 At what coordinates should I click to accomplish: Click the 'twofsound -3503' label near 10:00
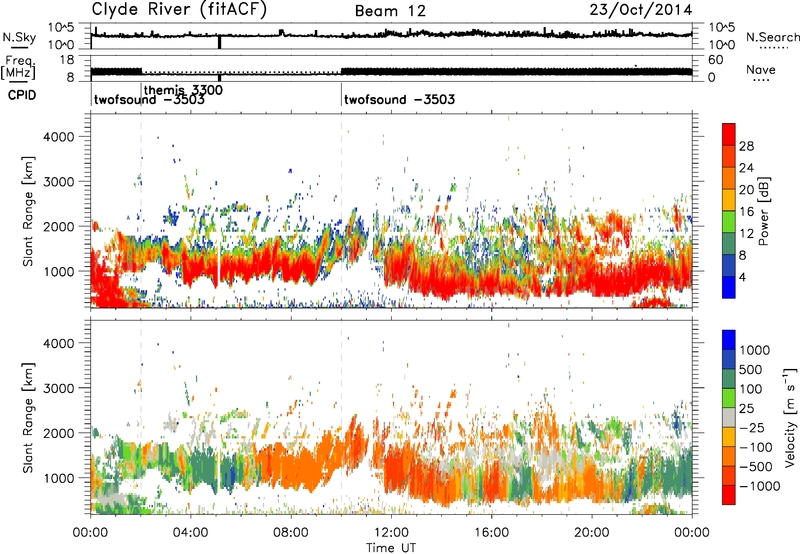[x=399, y=99]
